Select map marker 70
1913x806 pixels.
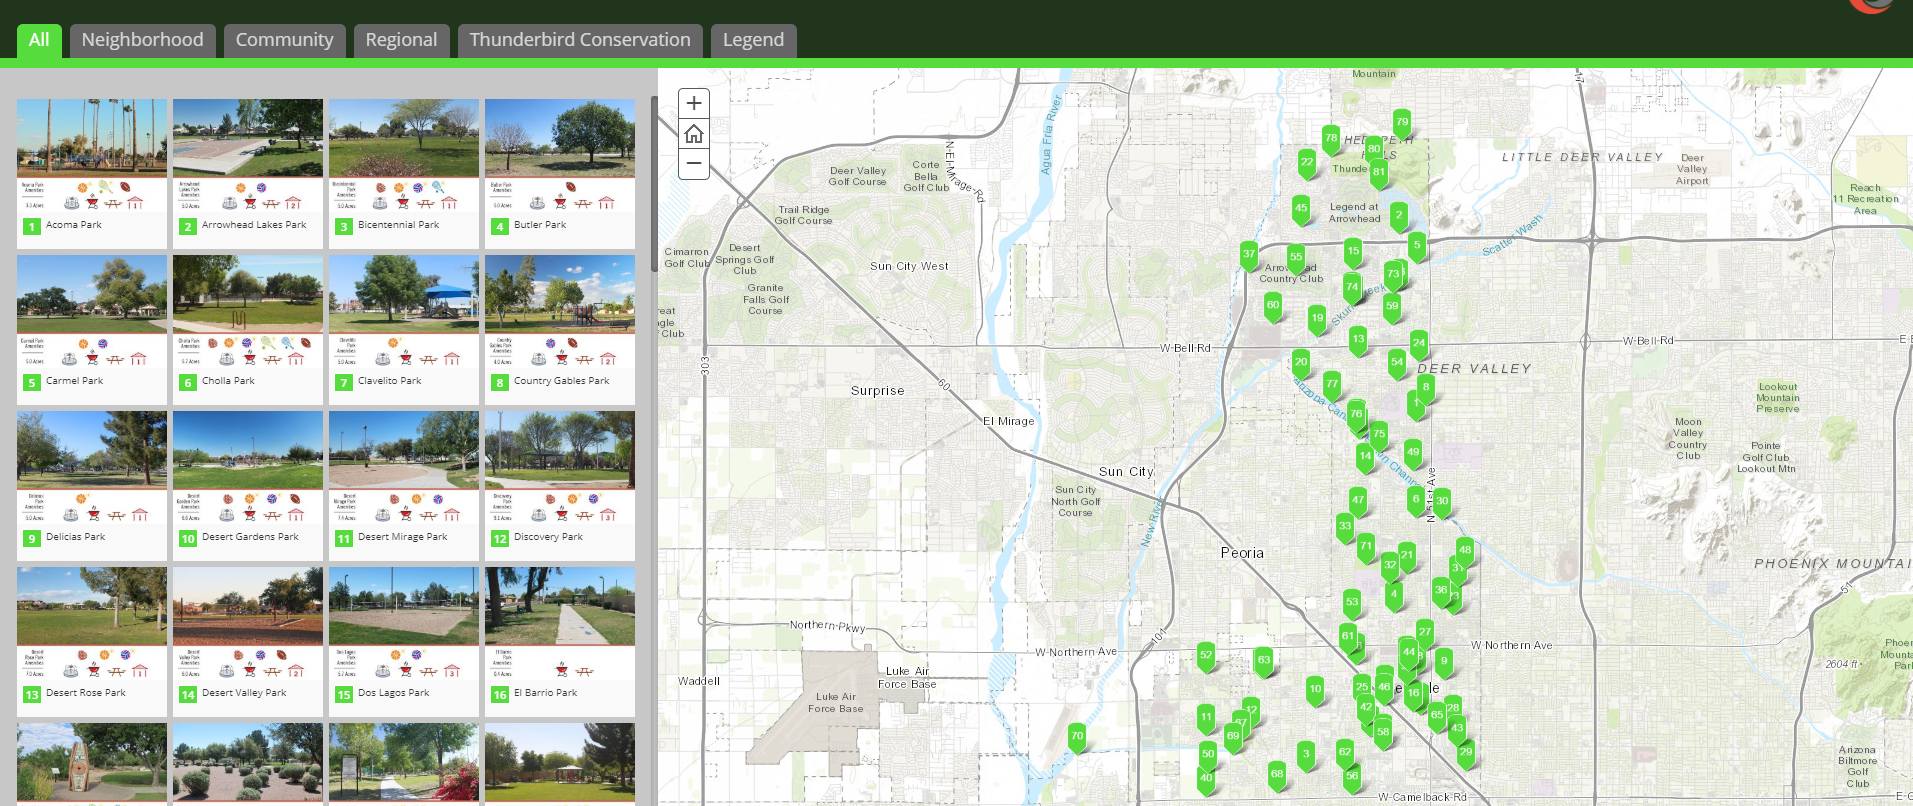coord(1077,737)
